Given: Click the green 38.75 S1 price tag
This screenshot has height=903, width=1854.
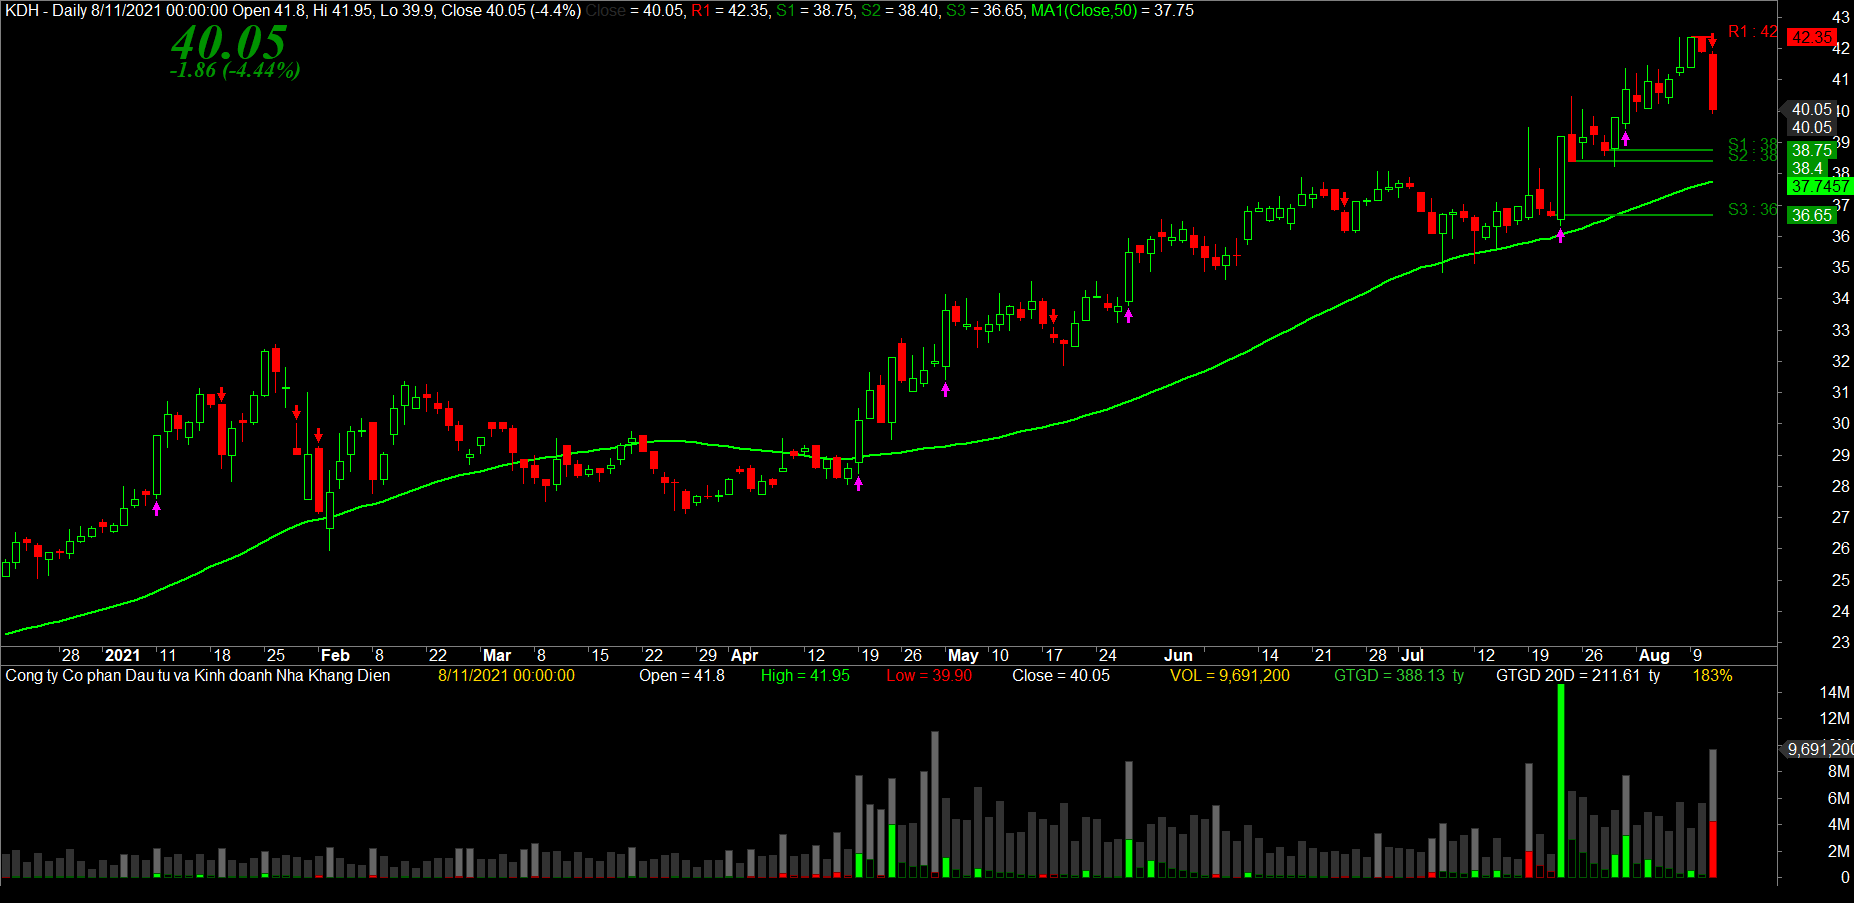Looking at the screenshot, I should (1811, 150).
